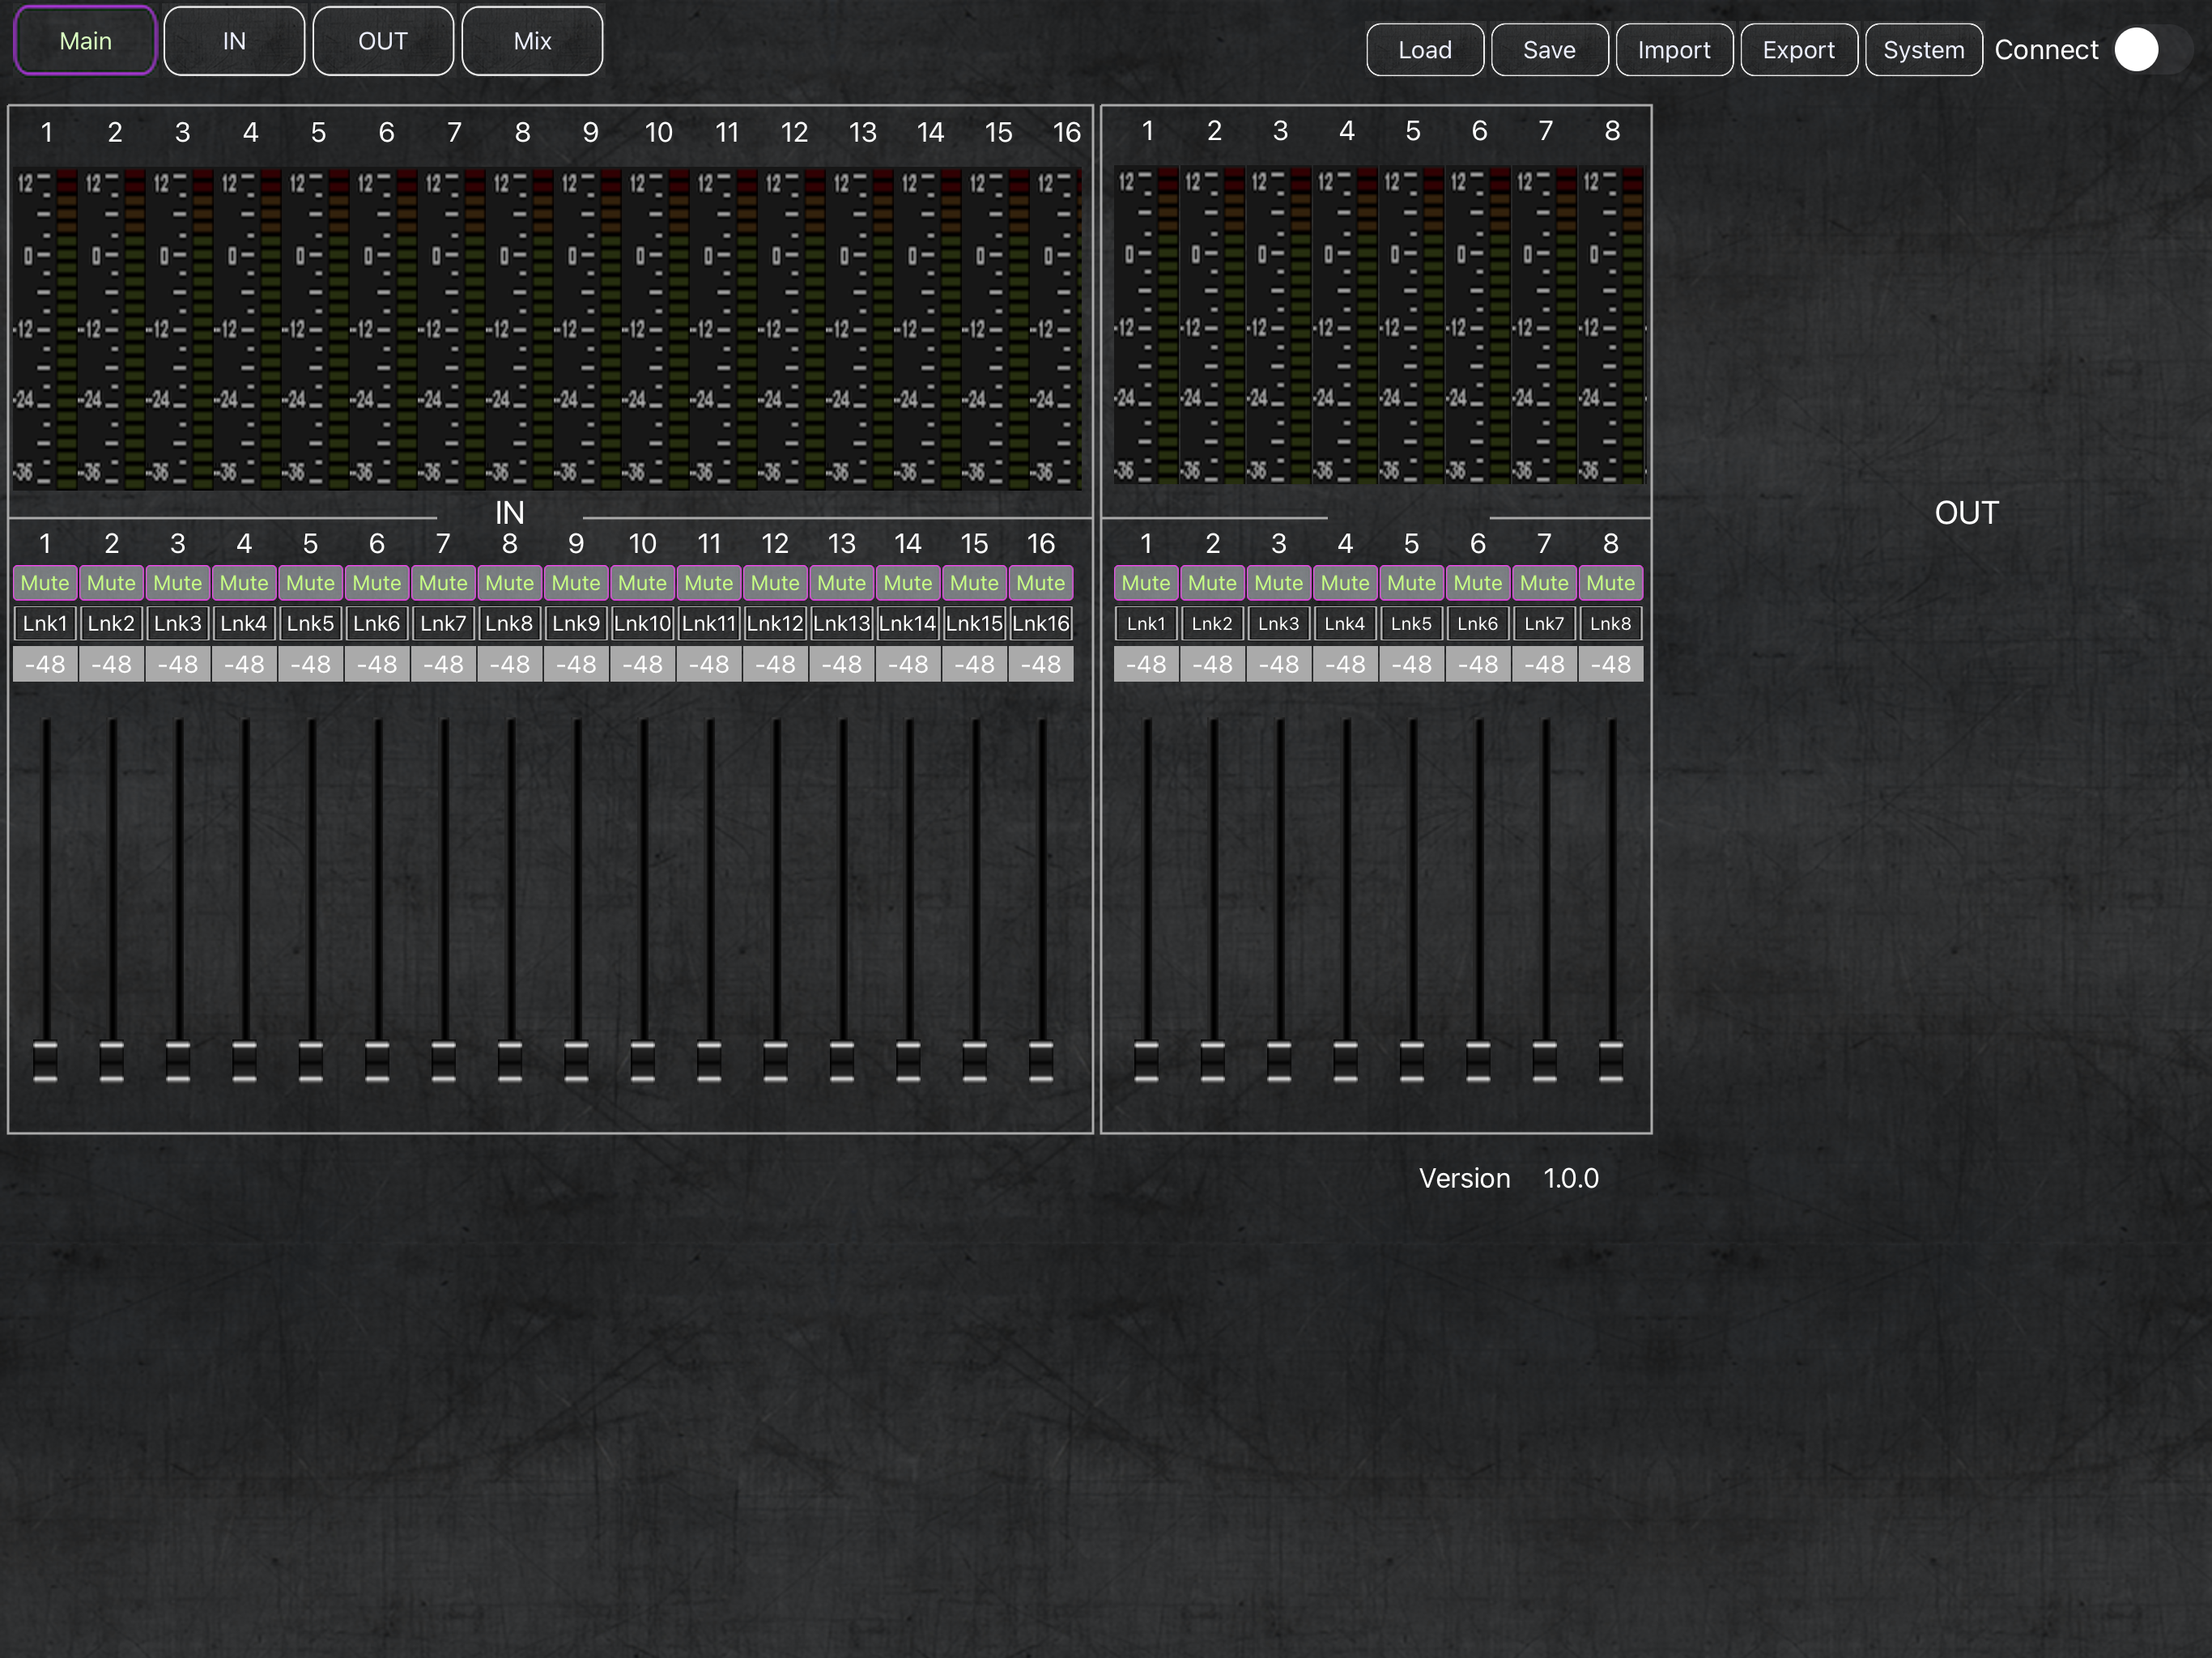Mute input channel 8
The width and height of the screenshot is (2212, 1658).
pyautogui.click(x=509, y=583)
